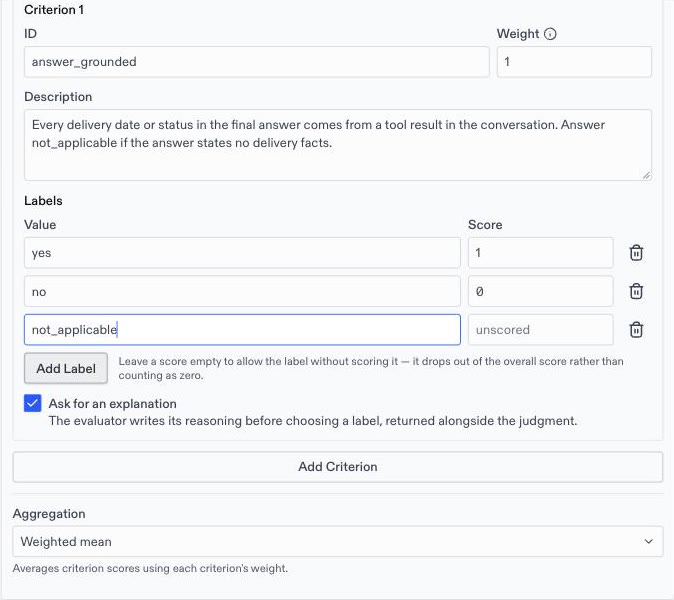Click 'Averages criterion scores' help text
Image resolution: width=674 pixels, height=600 pixels.
click(150, 568)
